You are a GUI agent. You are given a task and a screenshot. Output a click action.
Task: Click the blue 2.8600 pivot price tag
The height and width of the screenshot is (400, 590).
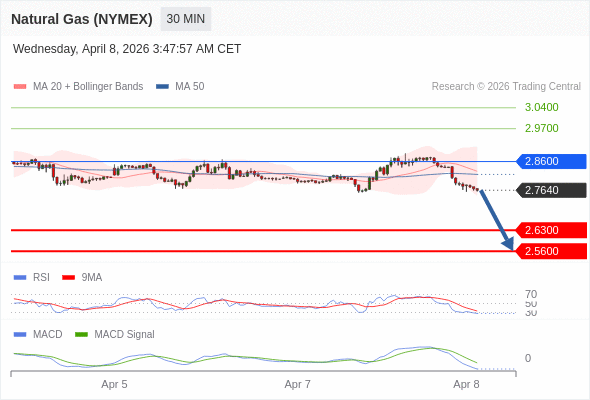551,161
